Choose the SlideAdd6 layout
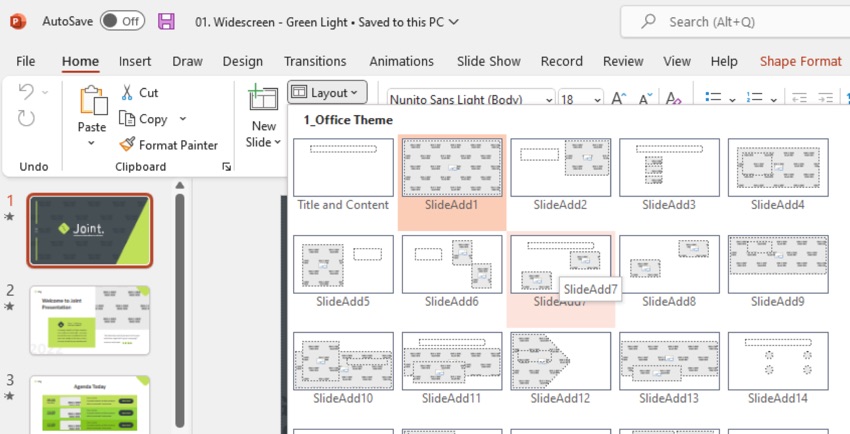This screenshot has width=850, height=434. point(452,271)
